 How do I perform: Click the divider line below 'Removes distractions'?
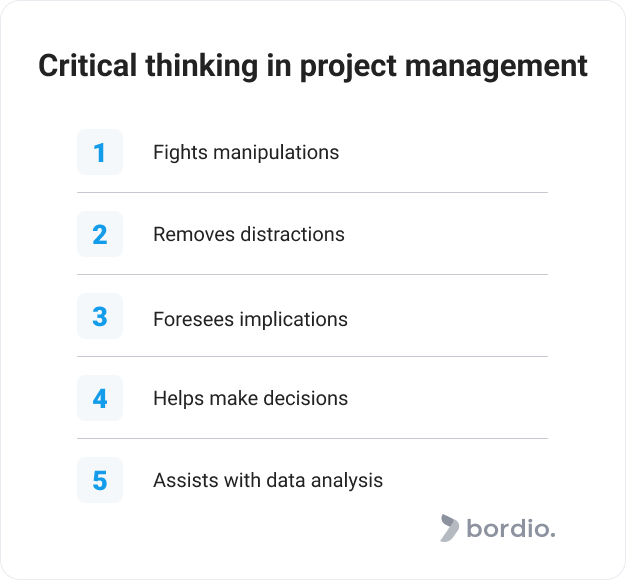[x=312, y=275]
